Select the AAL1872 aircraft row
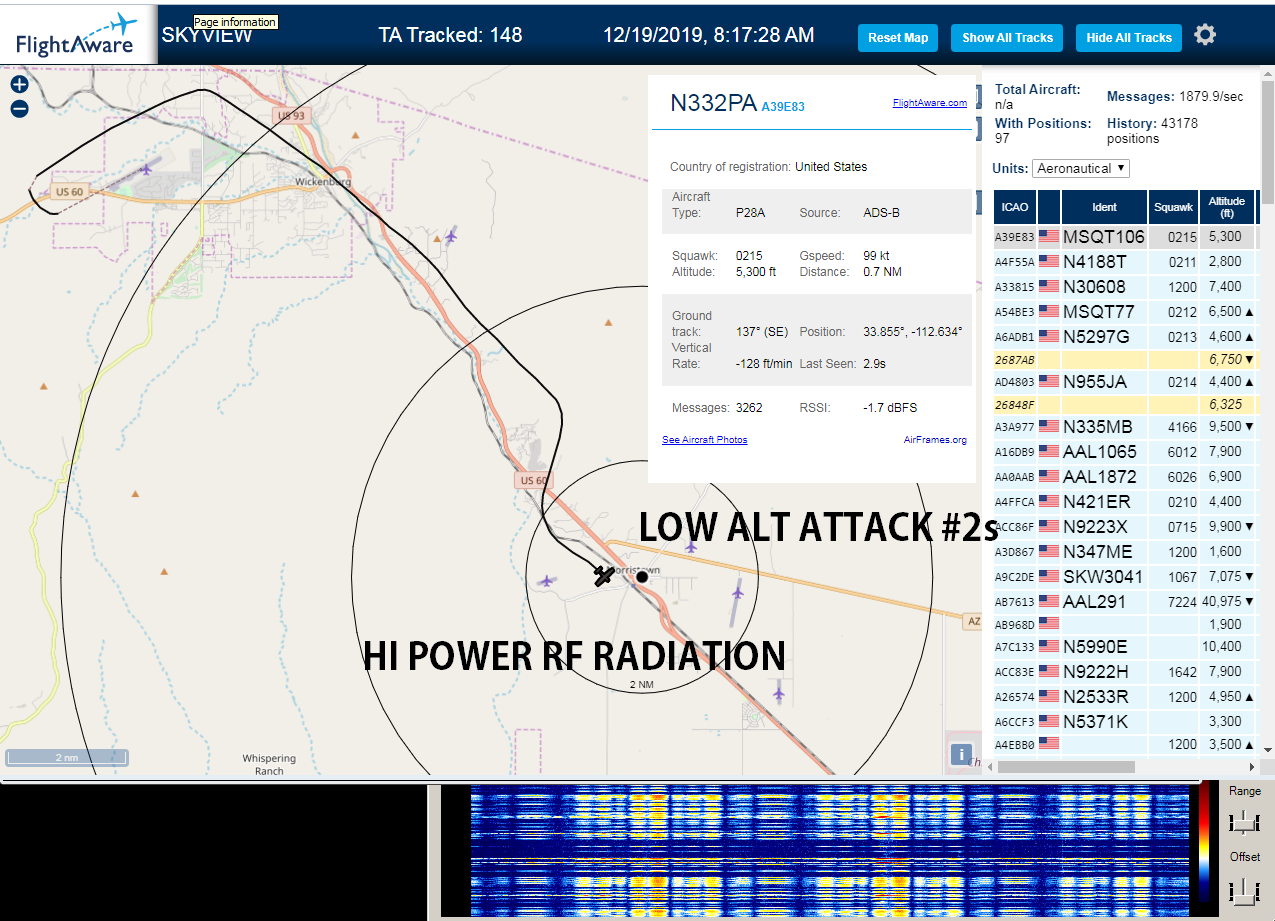This screenshot has height=921, width=1275. point(1125,476)
